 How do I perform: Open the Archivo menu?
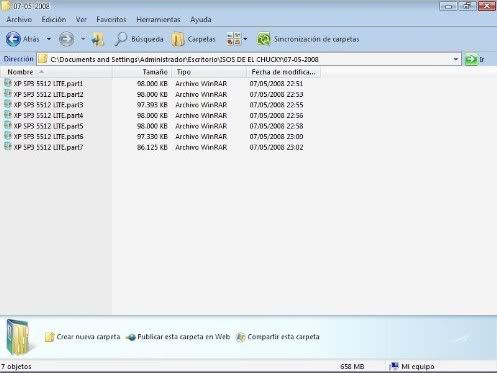19,20
